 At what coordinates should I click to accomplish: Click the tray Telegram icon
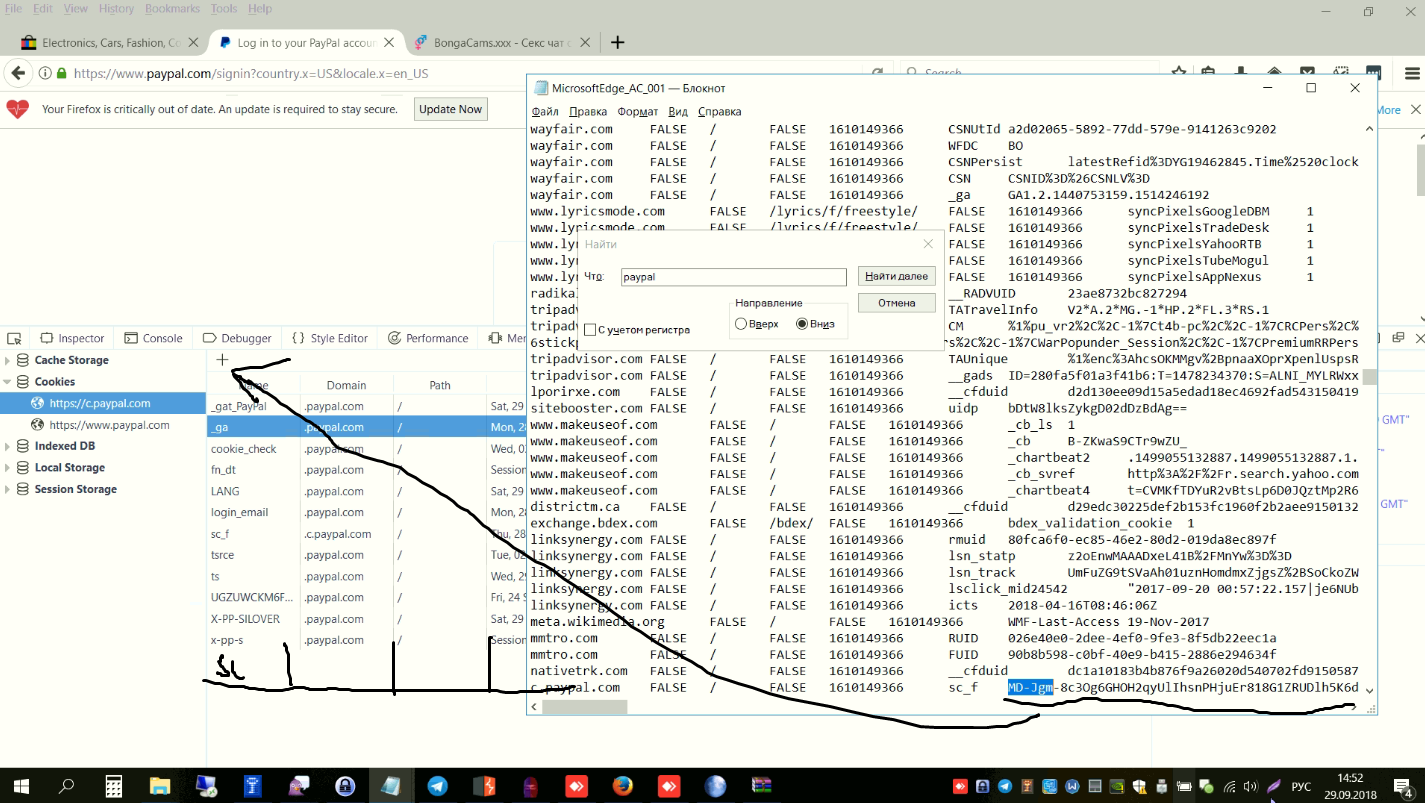pyautogui.click(x=1004, y=786)
